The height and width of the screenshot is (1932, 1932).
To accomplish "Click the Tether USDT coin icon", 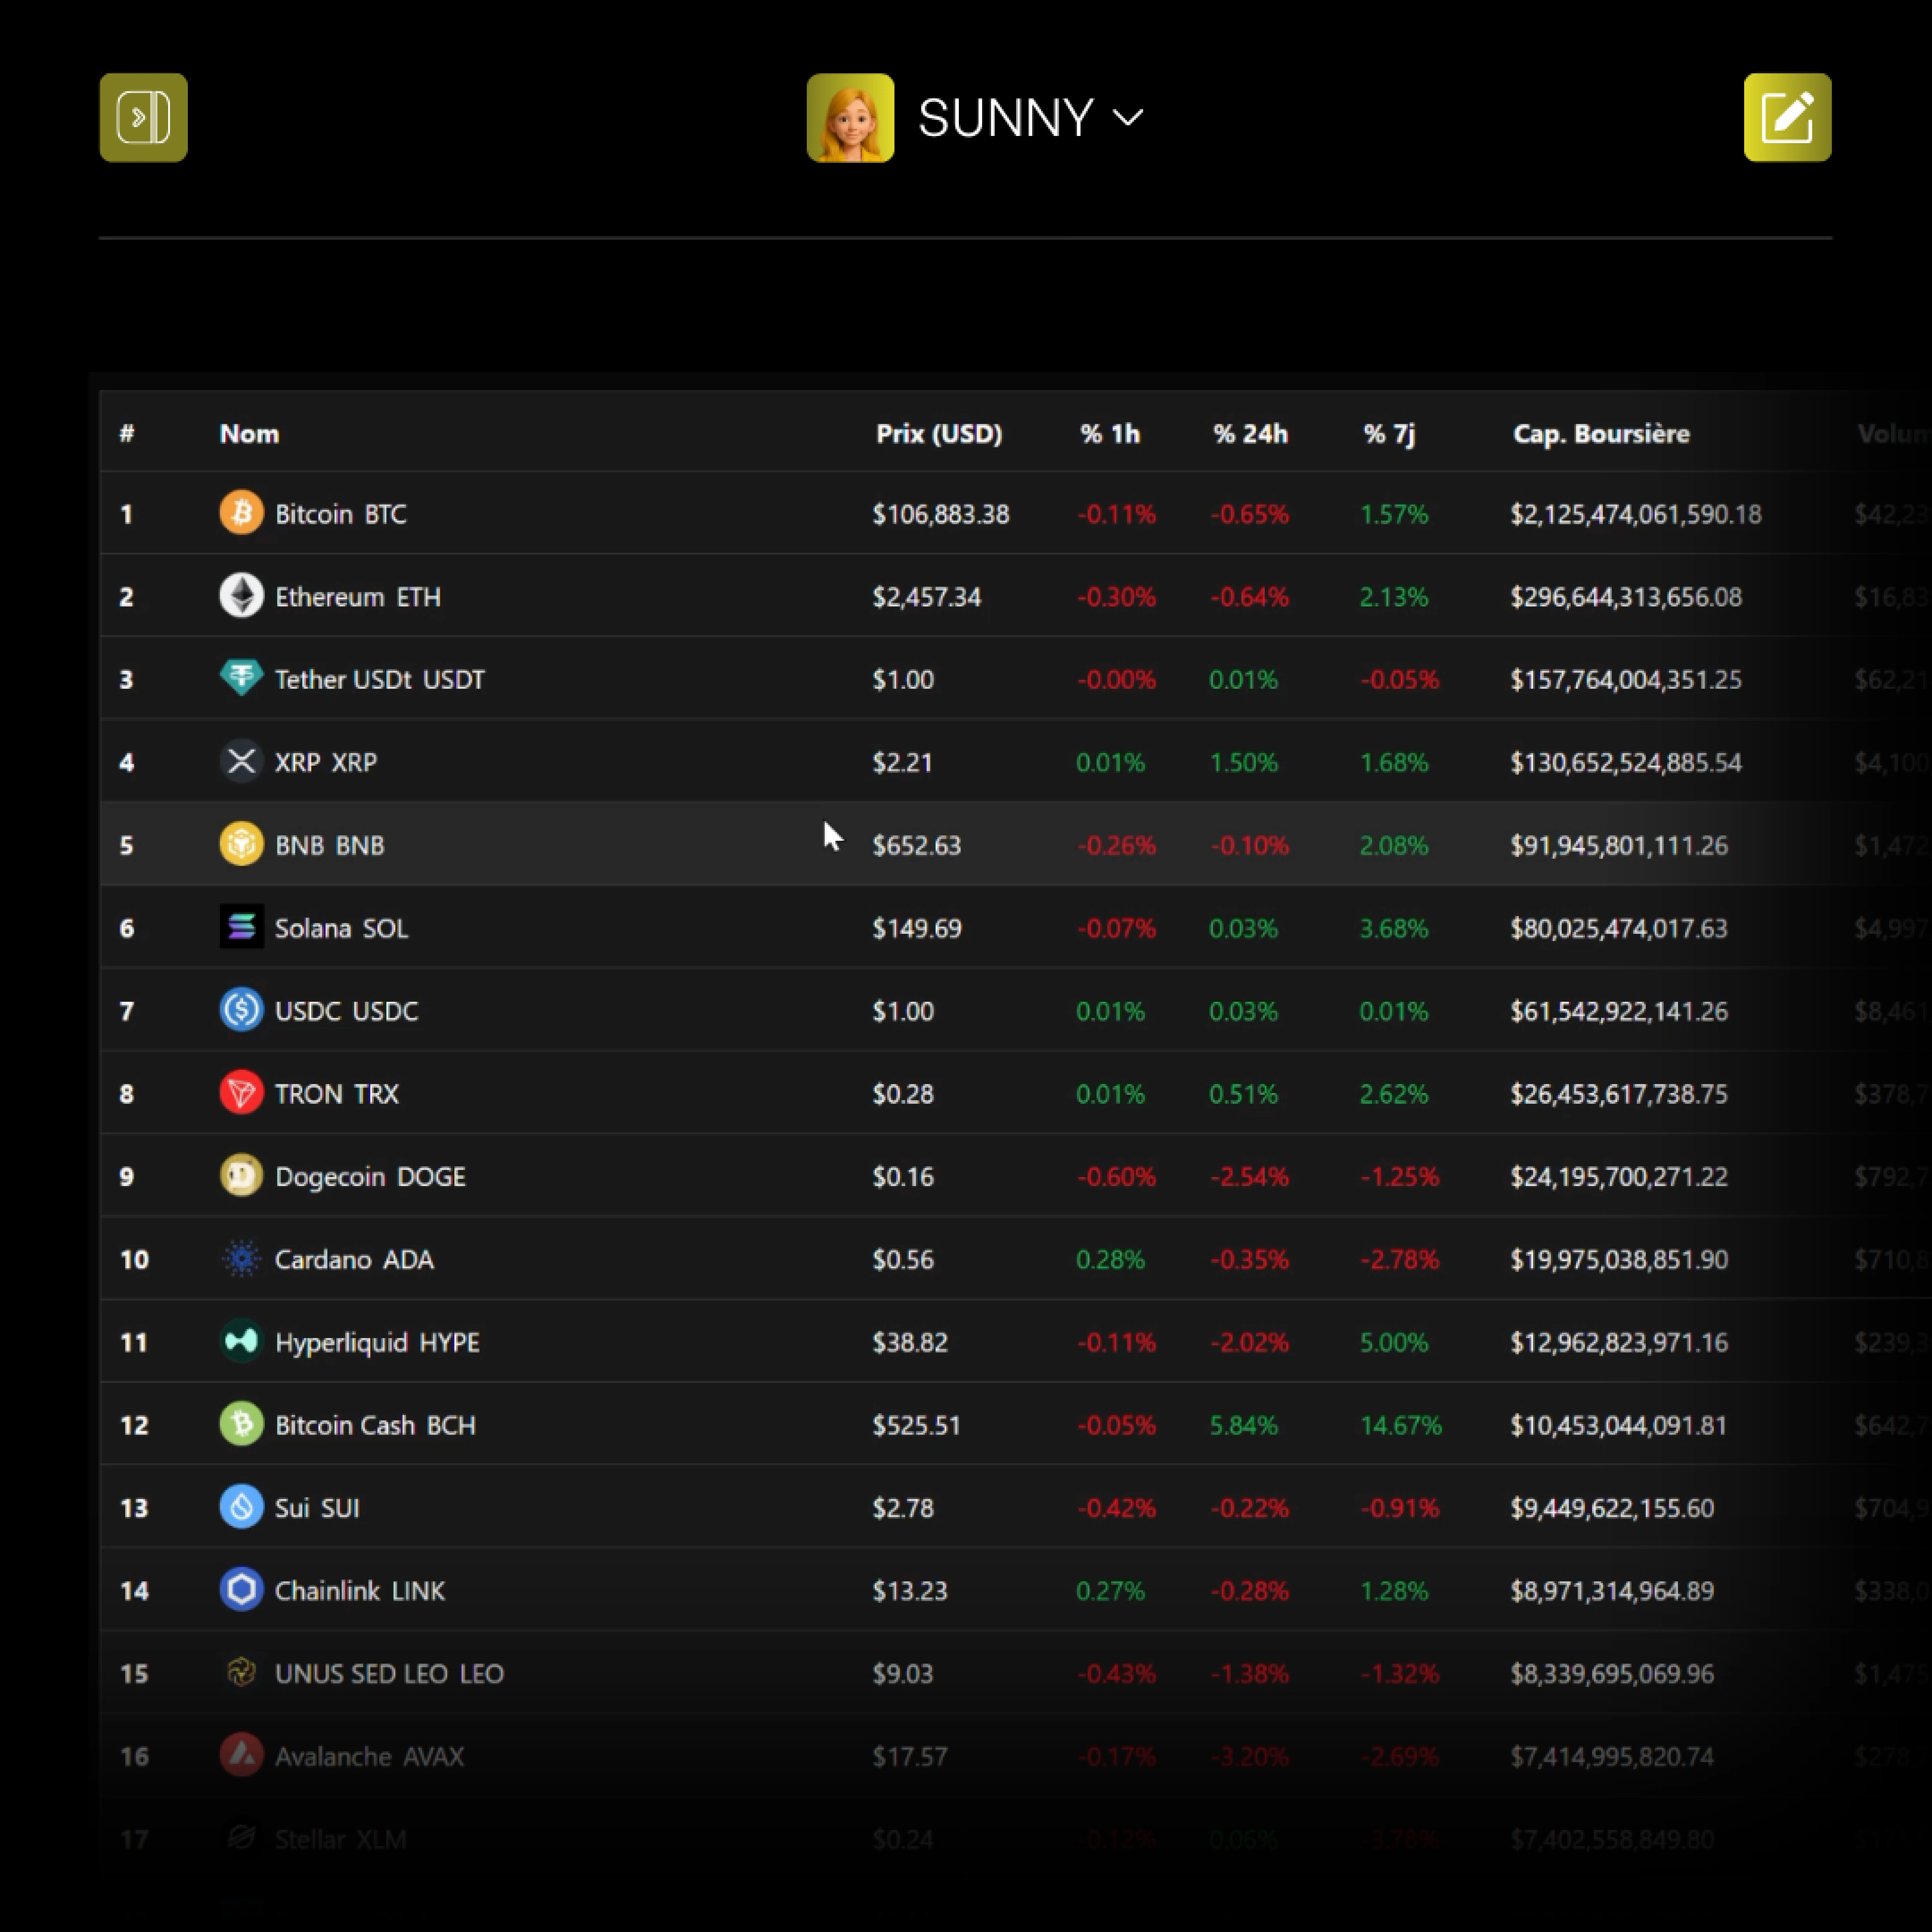I will coord(241,678).
